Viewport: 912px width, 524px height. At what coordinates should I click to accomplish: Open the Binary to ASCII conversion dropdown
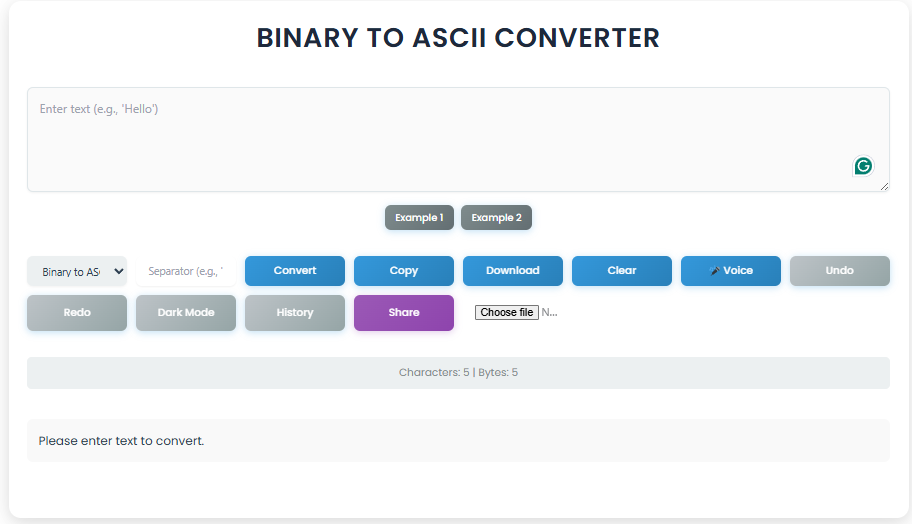click(77, 272)
